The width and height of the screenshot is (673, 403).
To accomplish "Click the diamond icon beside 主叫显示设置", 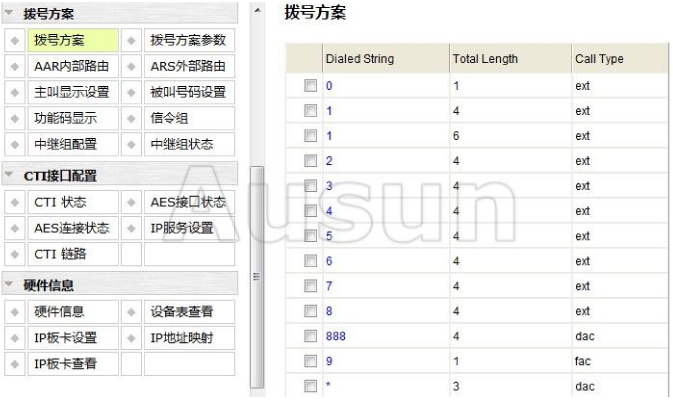I will tap(15, 93).
